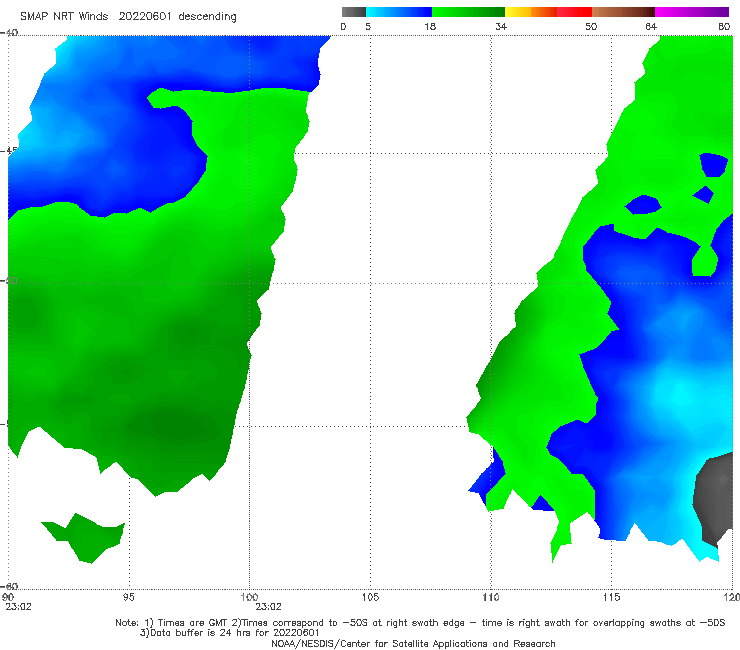Click the dark gray low-wind patch near longitude 120

pyautogui.click(x=715, y=498)
